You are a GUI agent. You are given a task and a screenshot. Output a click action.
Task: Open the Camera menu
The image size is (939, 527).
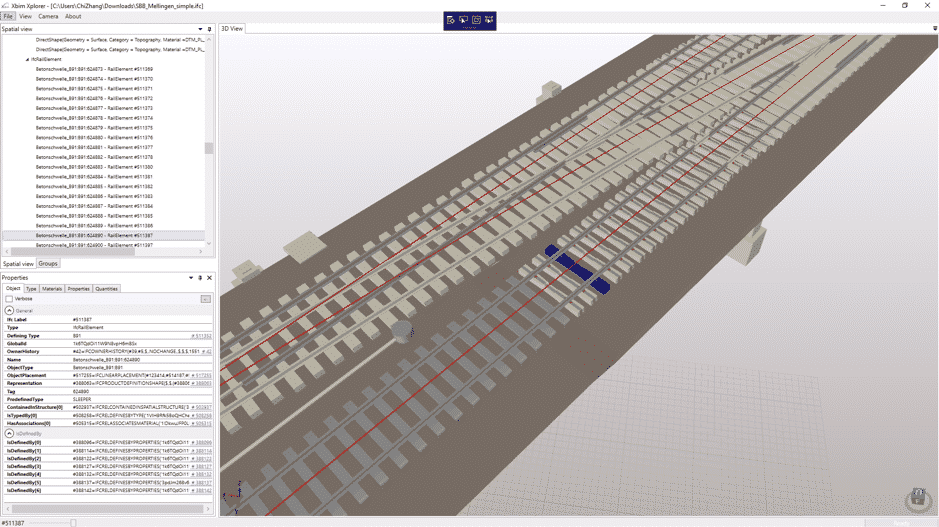point(48,16)
